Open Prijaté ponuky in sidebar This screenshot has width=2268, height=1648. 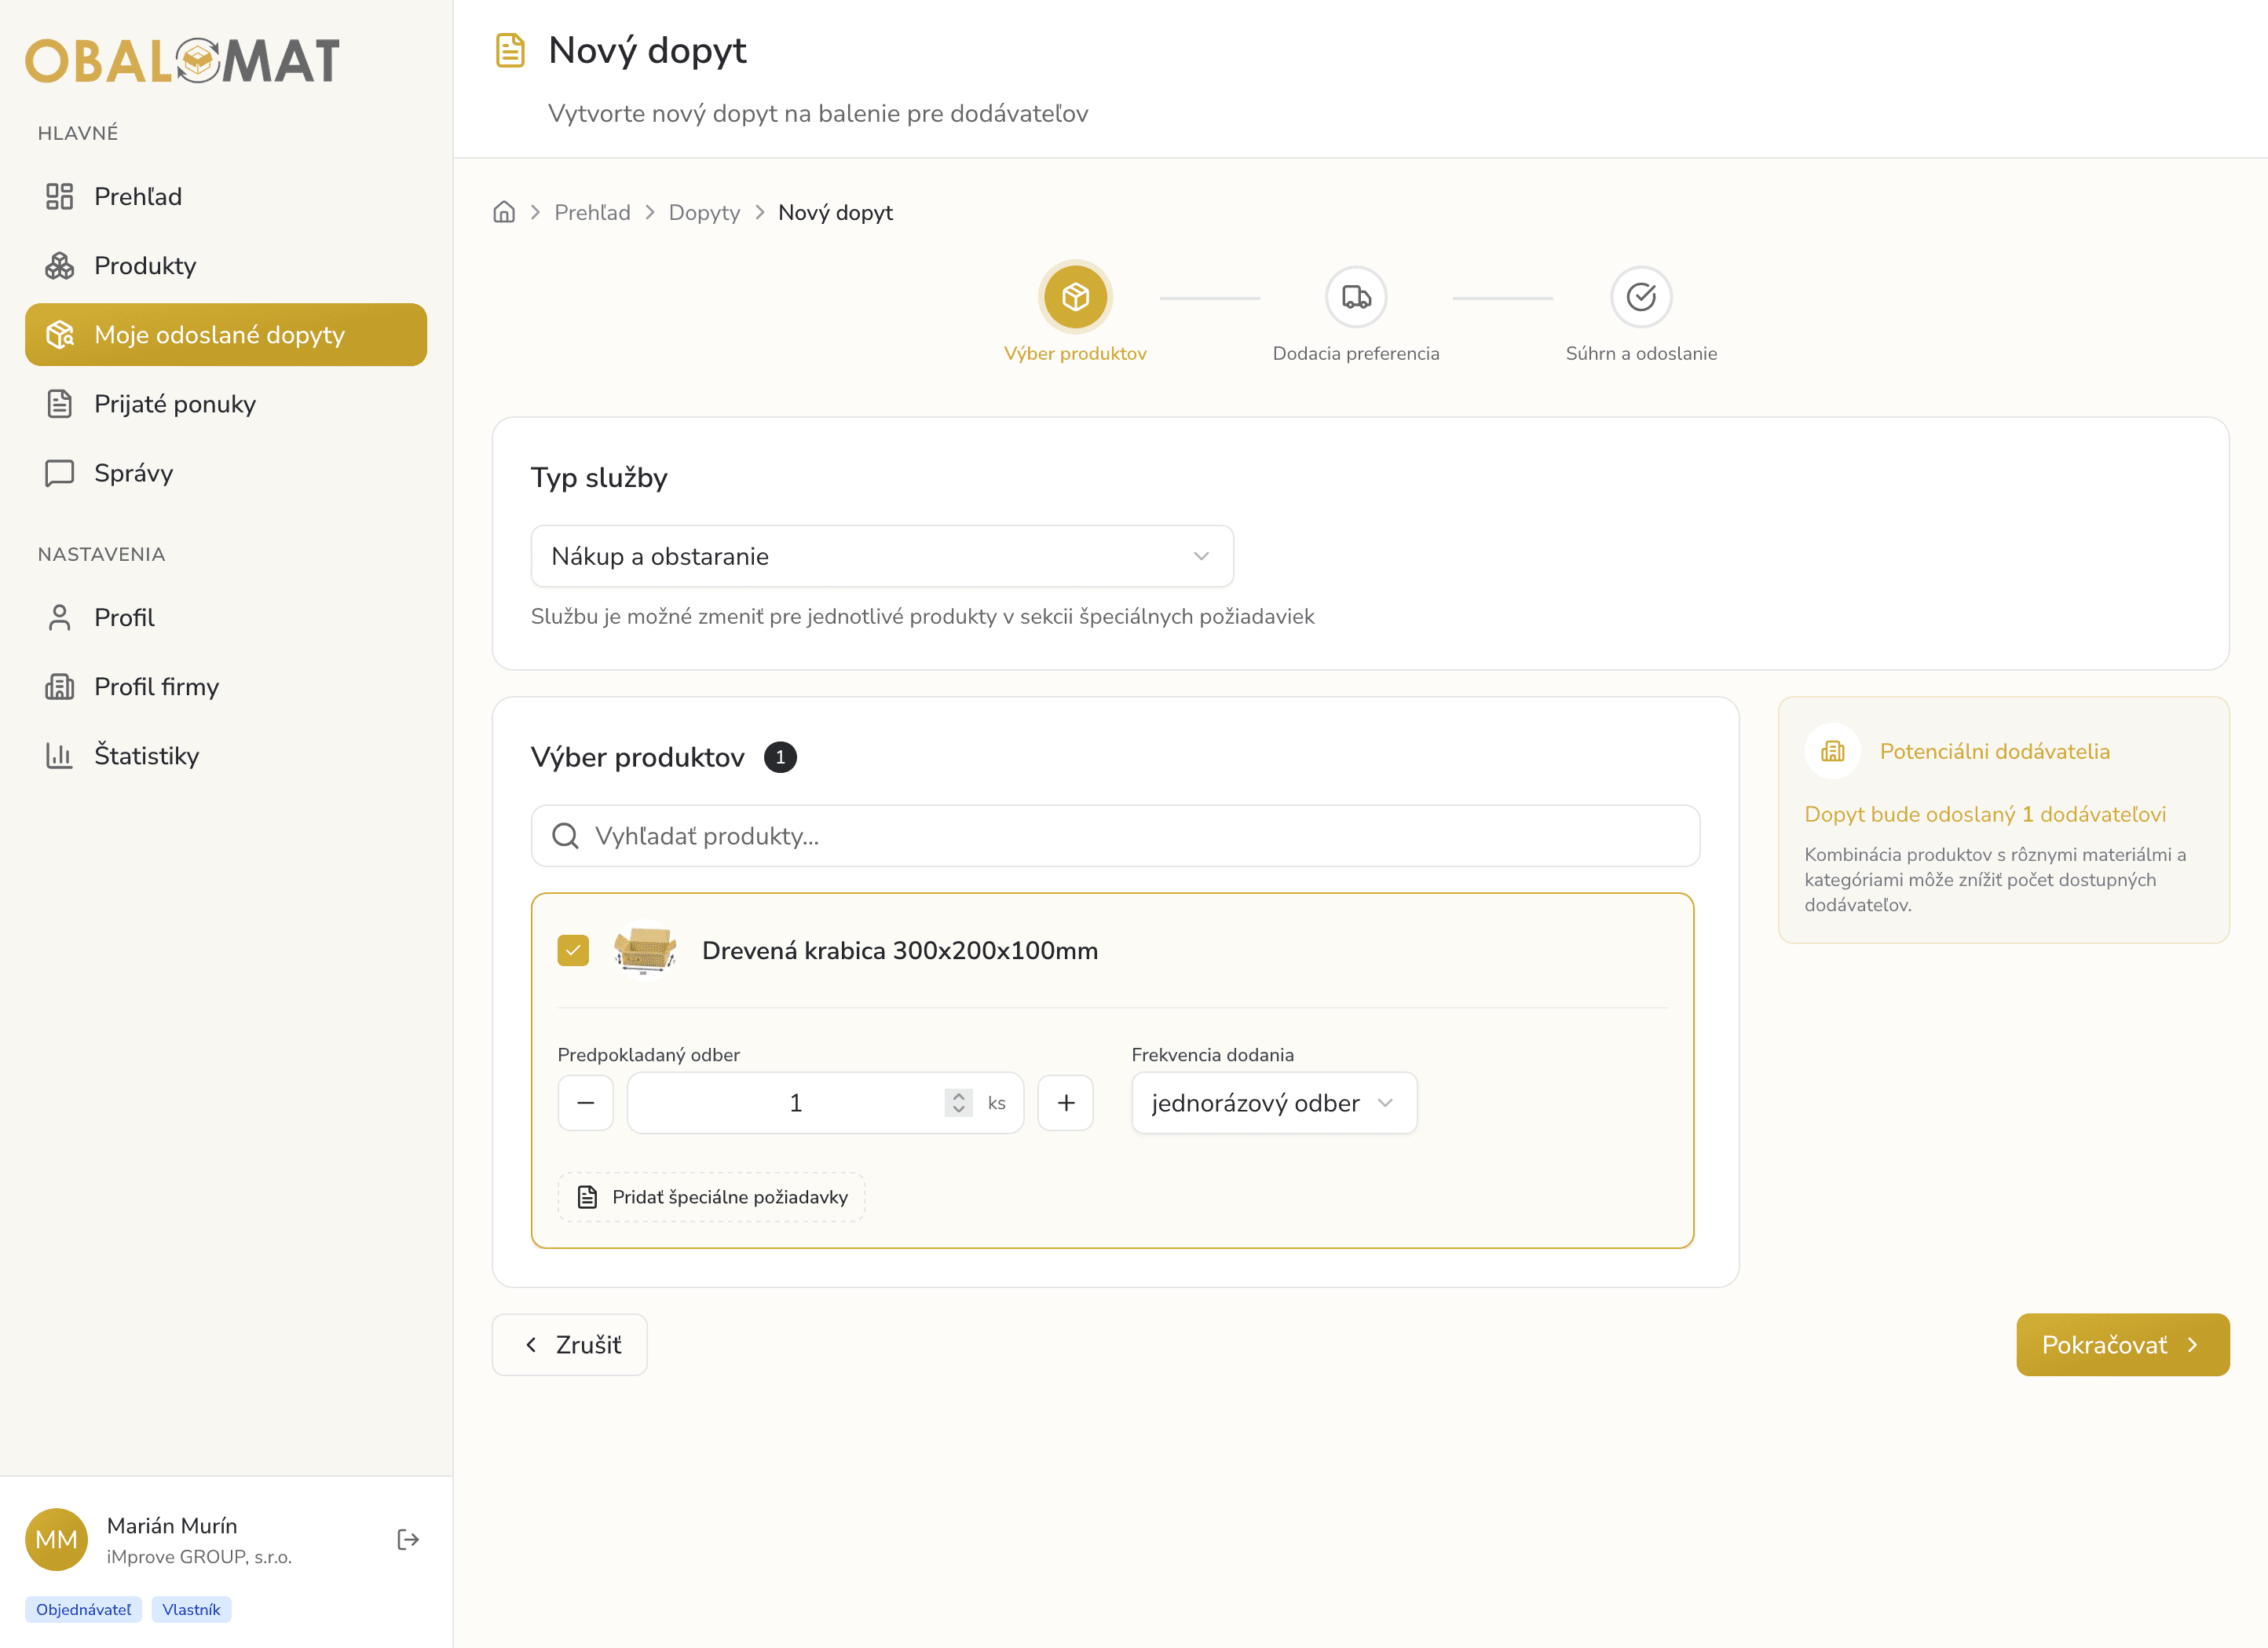point(175,404)
